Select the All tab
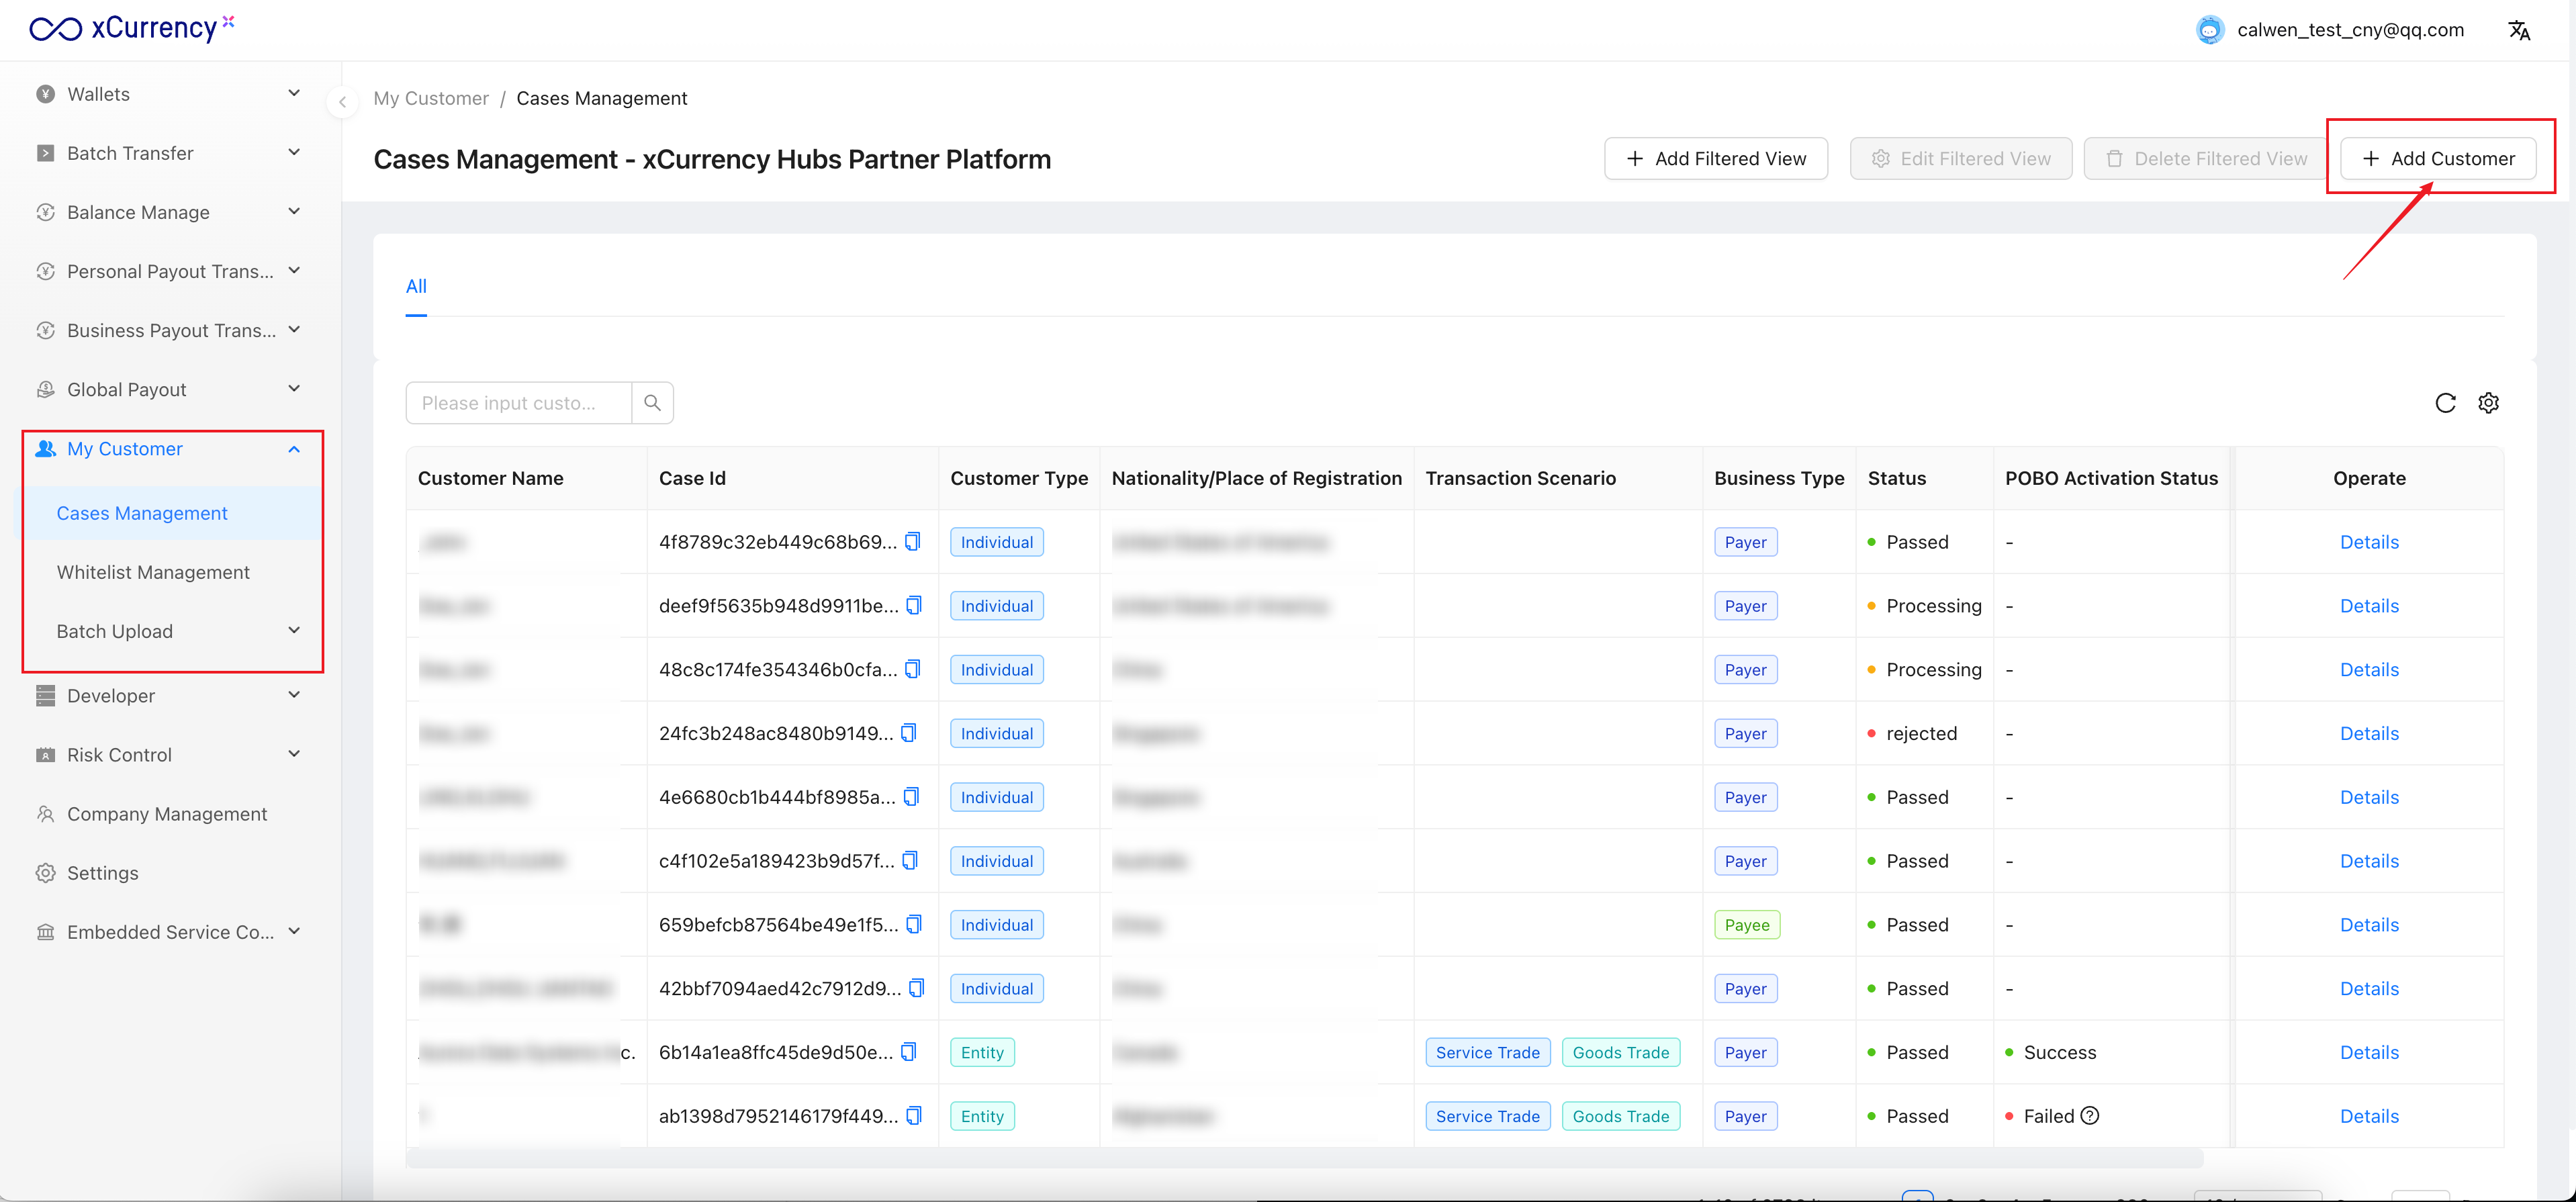Screen dimensions: 2576x1202 click(416, 287)
